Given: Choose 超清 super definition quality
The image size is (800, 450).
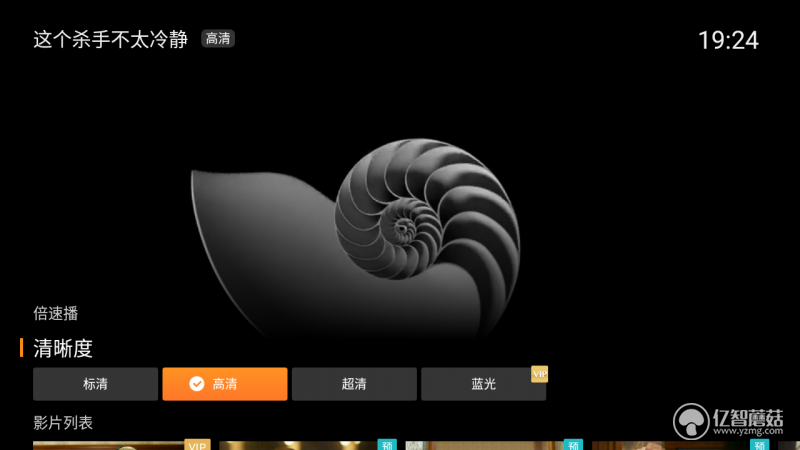Looking at the screenshot, I should coord(354,384).
